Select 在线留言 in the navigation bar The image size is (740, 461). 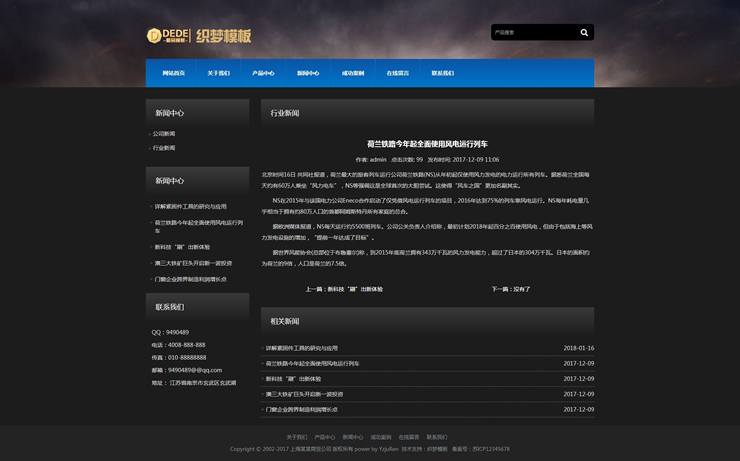pyautogui.click(x=398, y=73)
